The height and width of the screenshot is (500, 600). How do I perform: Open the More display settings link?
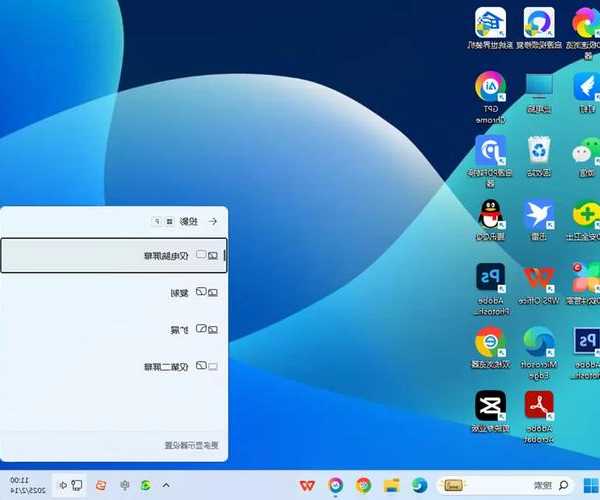click(x=190, y=446)
